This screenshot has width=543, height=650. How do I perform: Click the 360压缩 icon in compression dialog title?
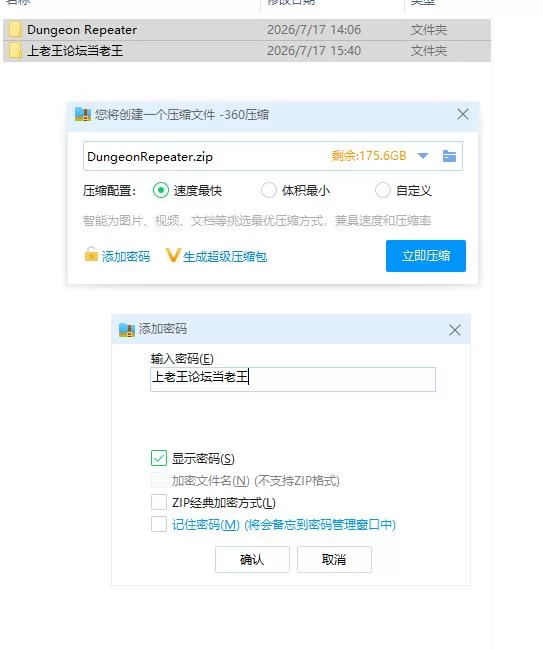tap(82, 114)
